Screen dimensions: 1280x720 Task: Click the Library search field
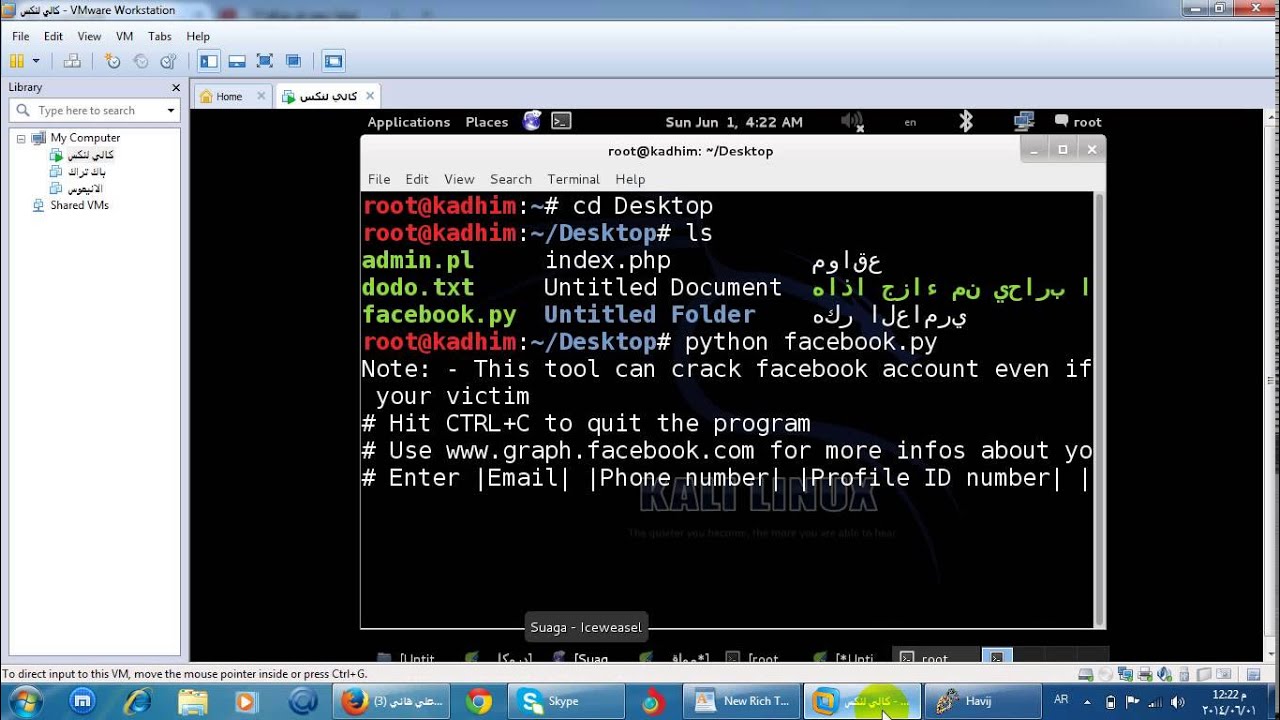(x=92, y=110)
